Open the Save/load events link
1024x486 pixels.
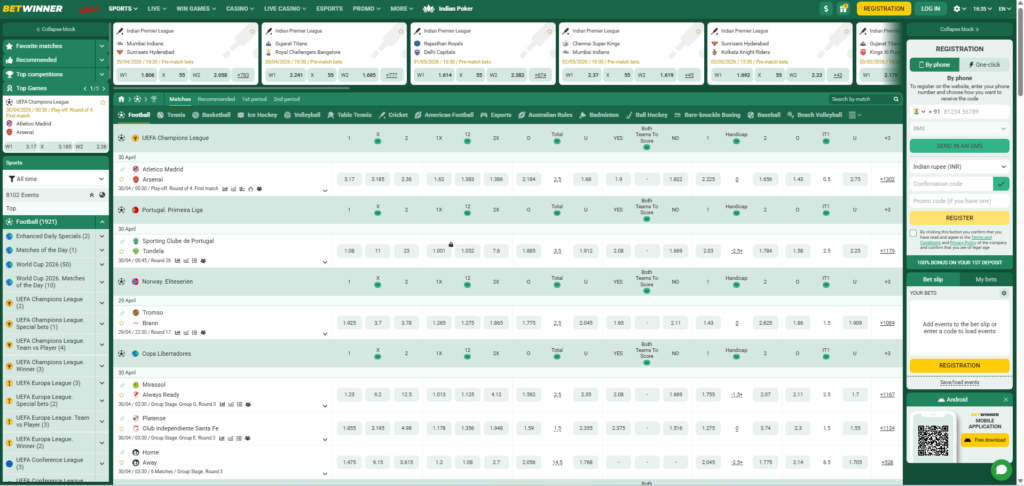959,382
